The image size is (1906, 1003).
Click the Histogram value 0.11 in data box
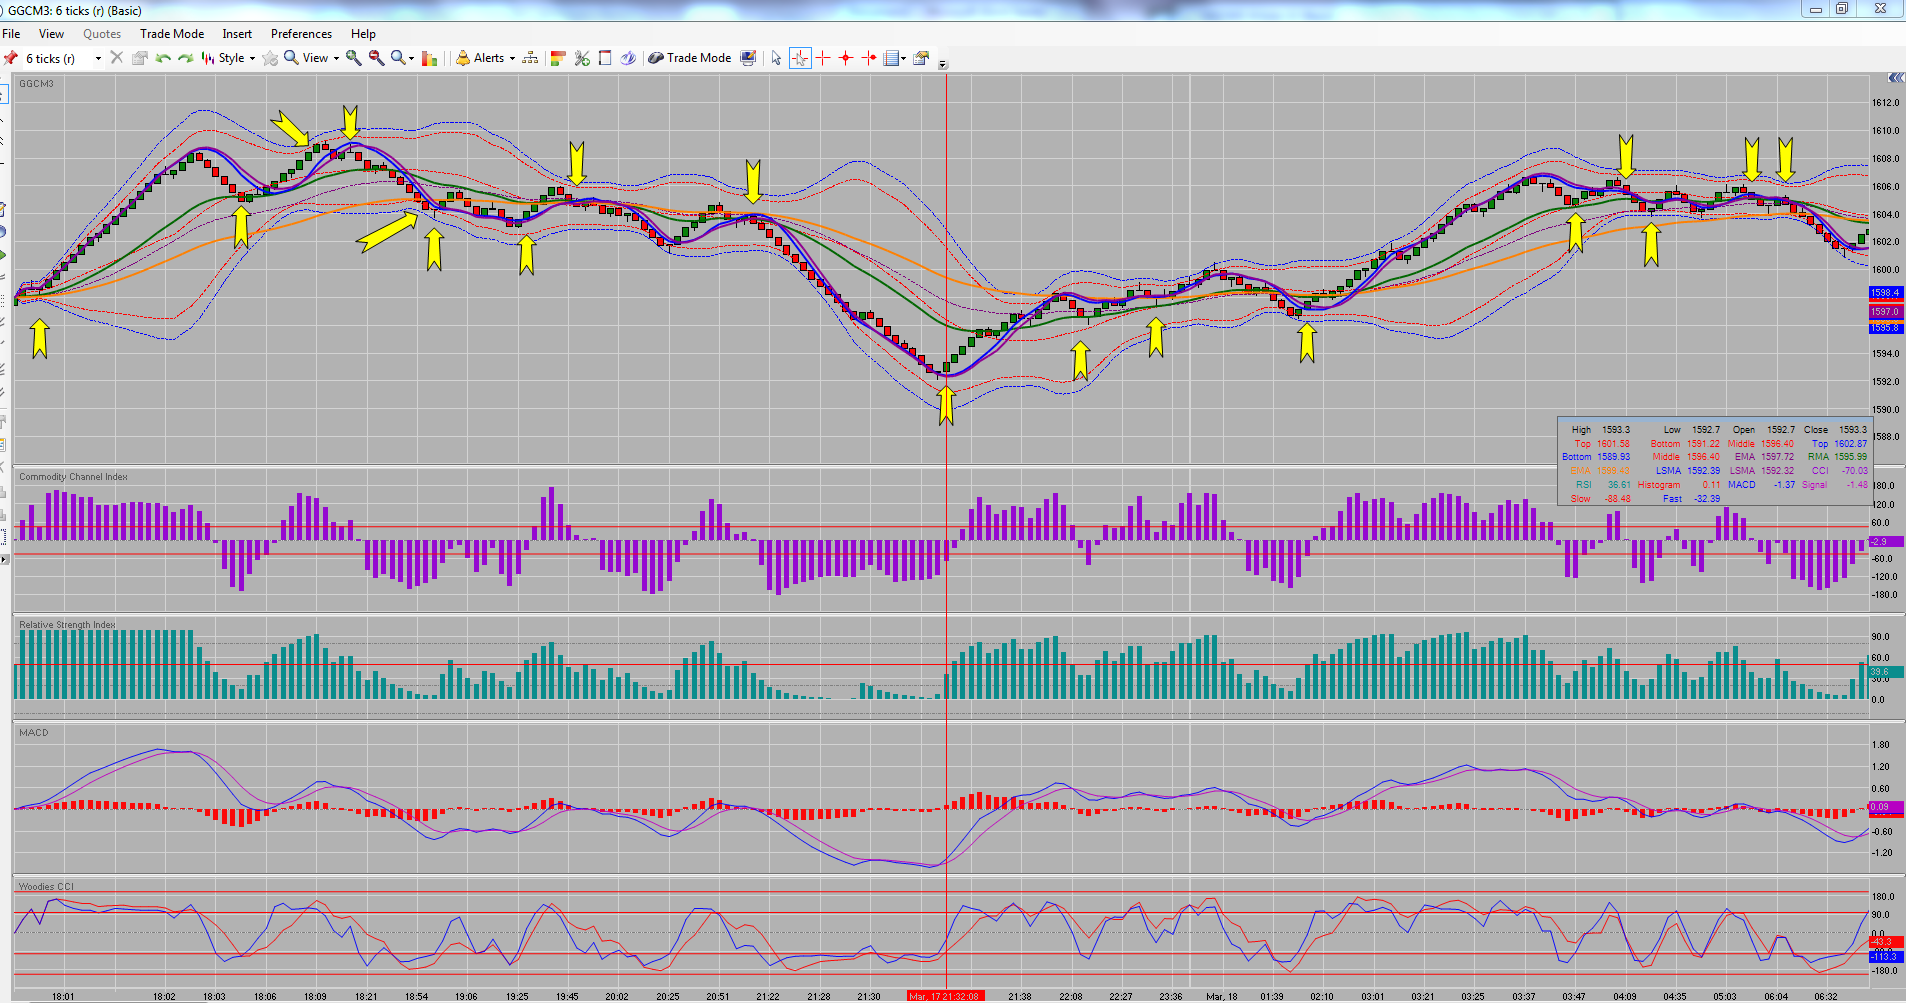[1712, 485]
